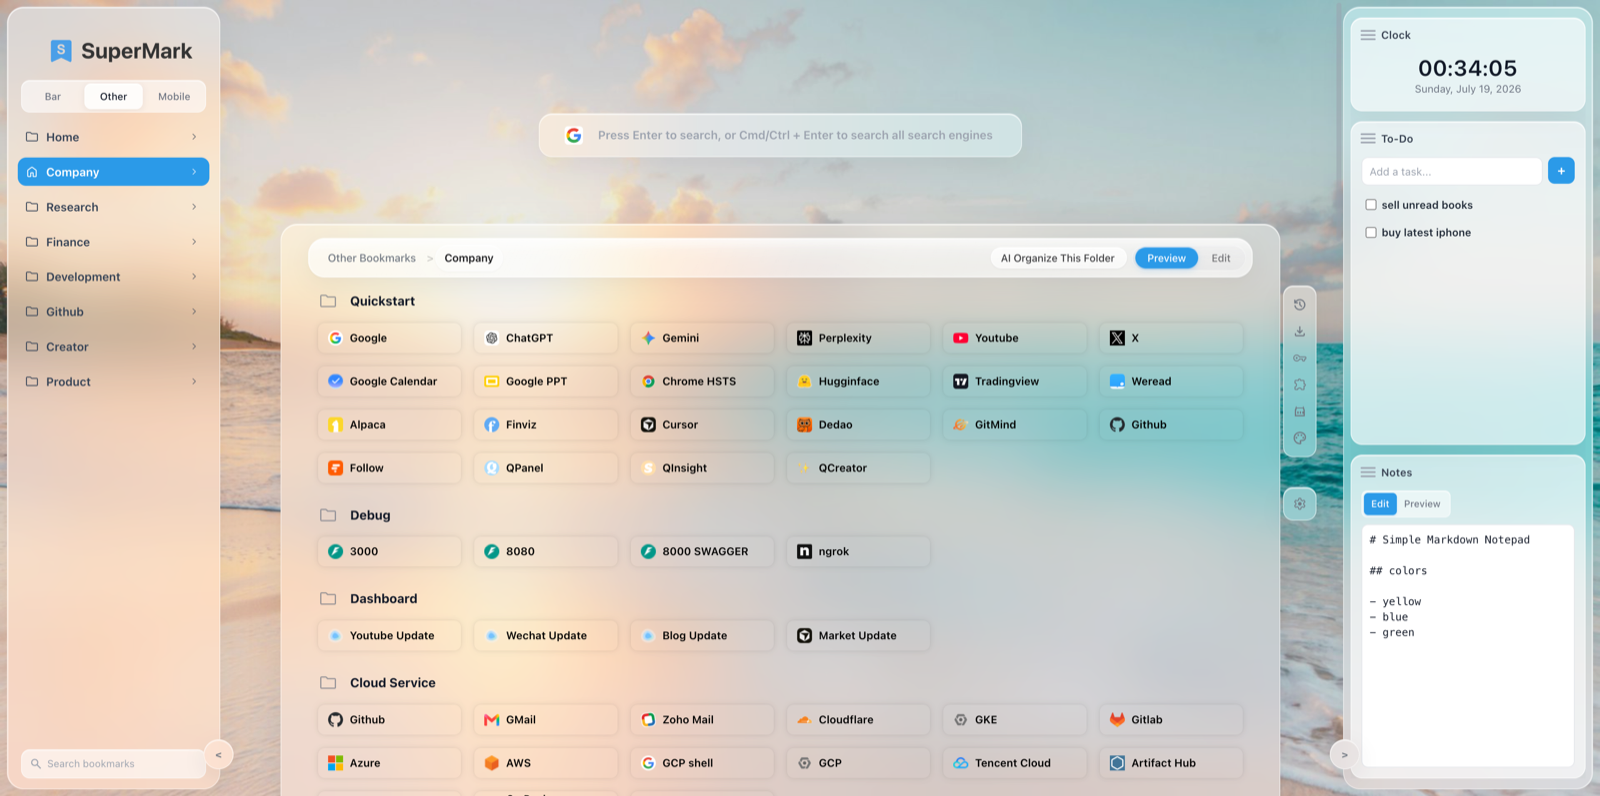Screen dimensions: 1600x796
Task: Open the Google Calendar bookmark
Action: click(390, 381)
